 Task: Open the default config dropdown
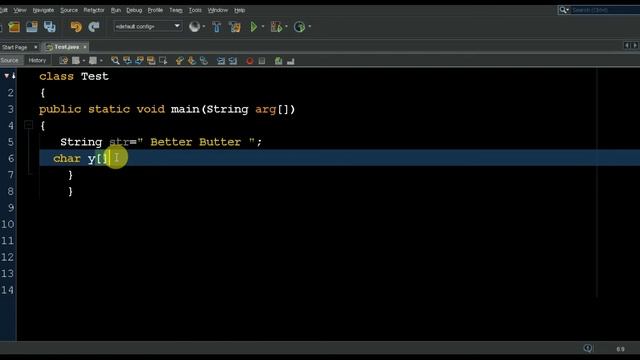(148, 27)
